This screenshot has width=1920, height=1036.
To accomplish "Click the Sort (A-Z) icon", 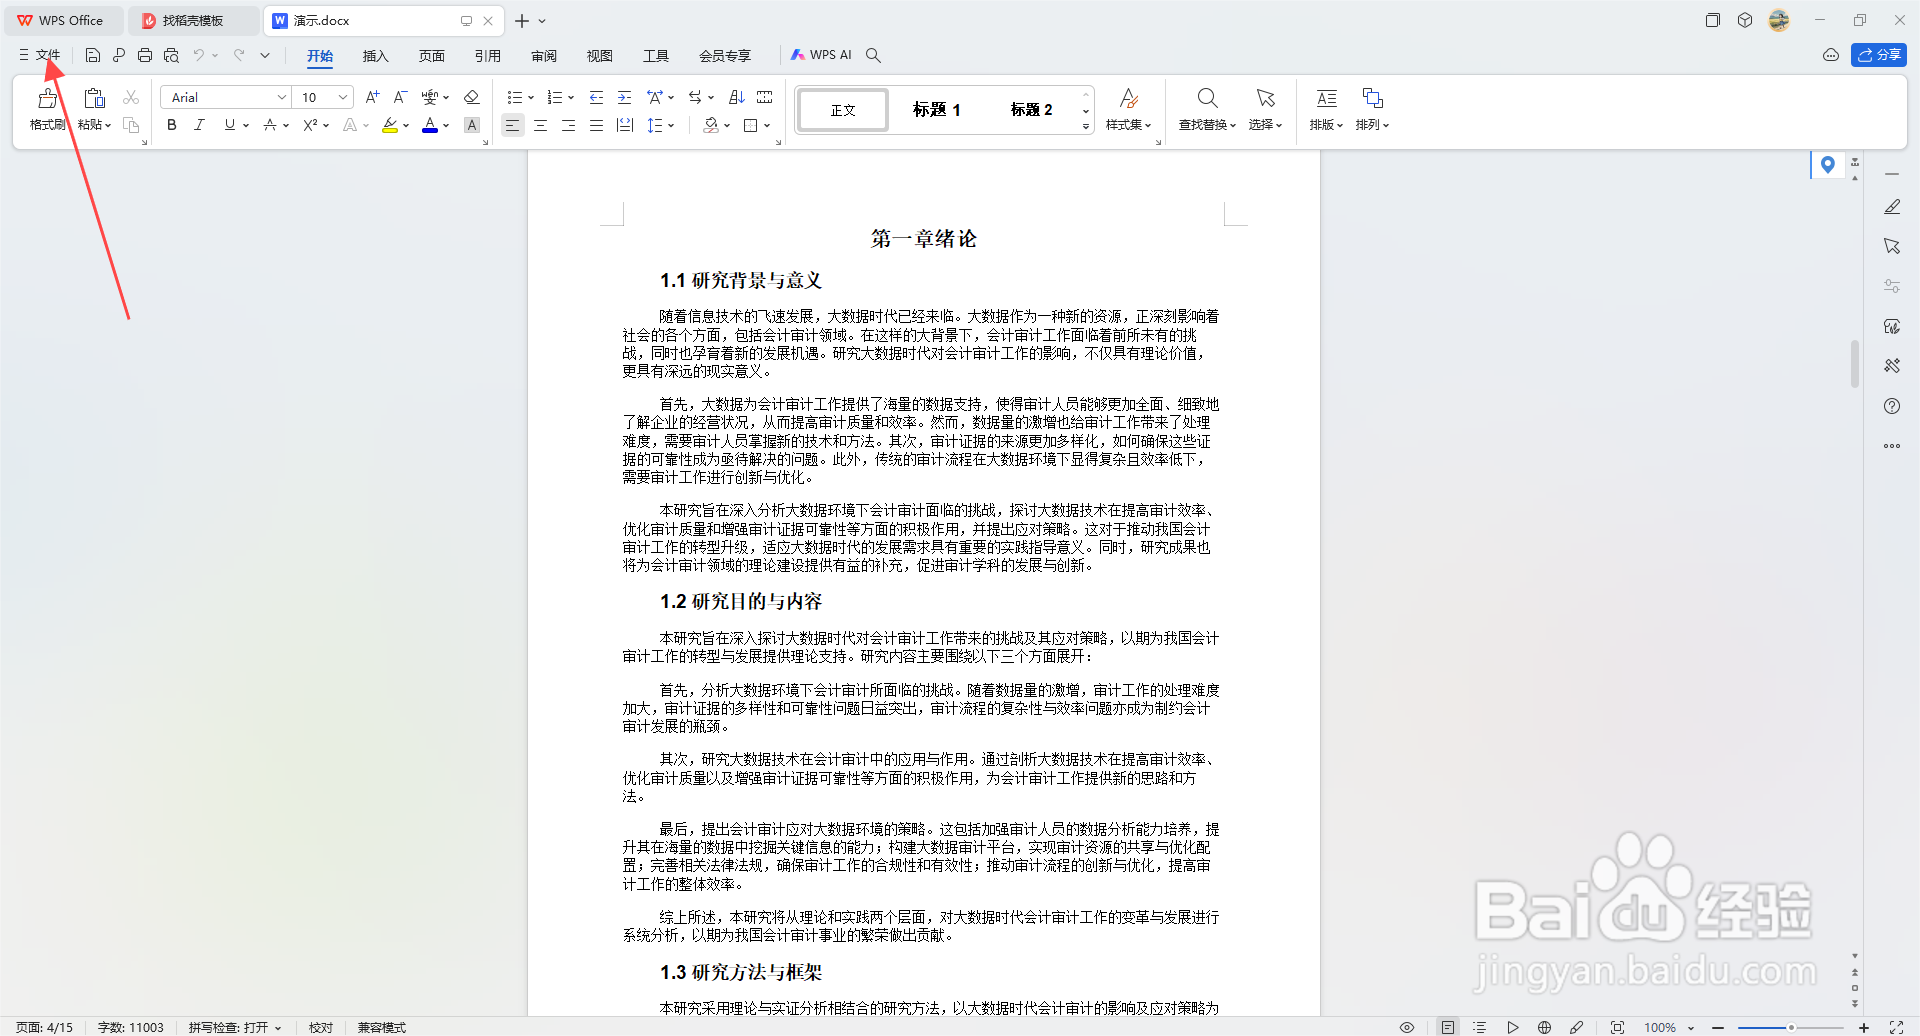I will point(737,97).
